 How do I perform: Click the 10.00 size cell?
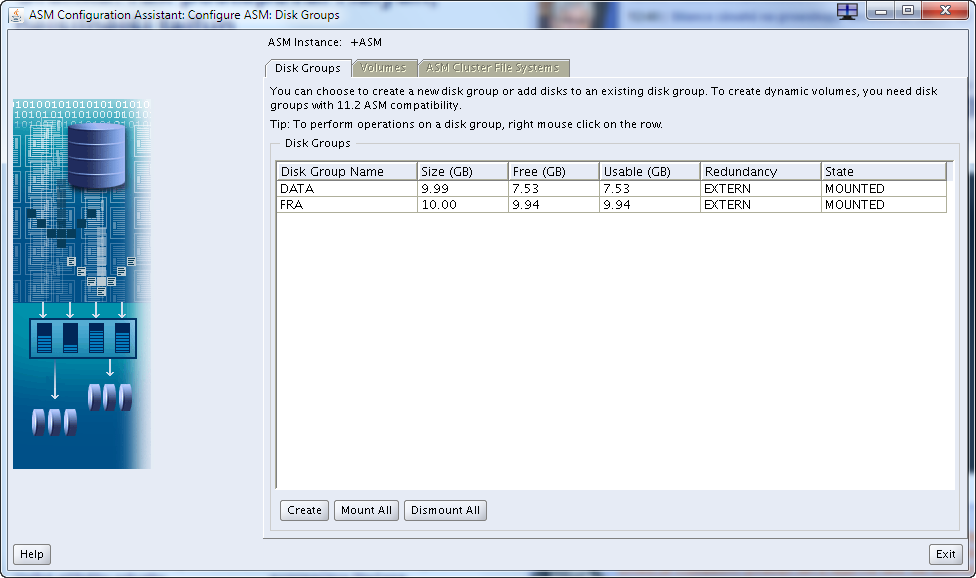coord(462,205)
